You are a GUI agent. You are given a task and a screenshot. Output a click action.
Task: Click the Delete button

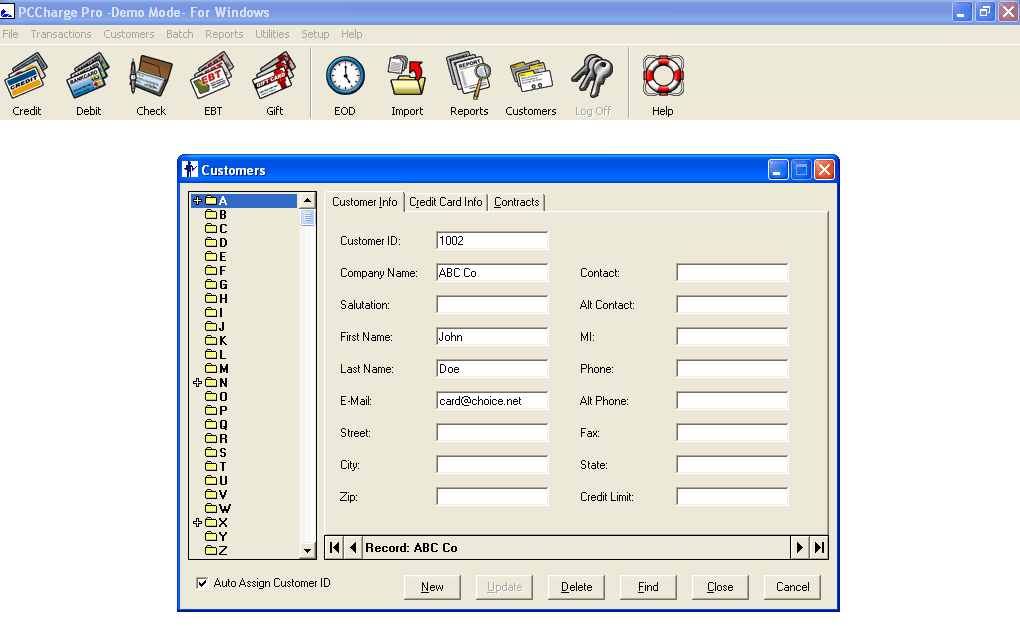[x=576, y=587]
